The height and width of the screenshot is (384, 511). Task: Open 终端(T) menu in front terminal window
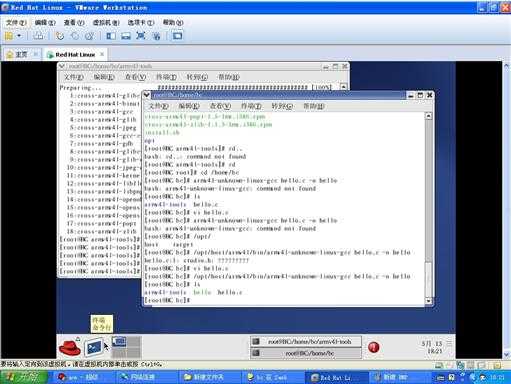(x=251, y=106)
